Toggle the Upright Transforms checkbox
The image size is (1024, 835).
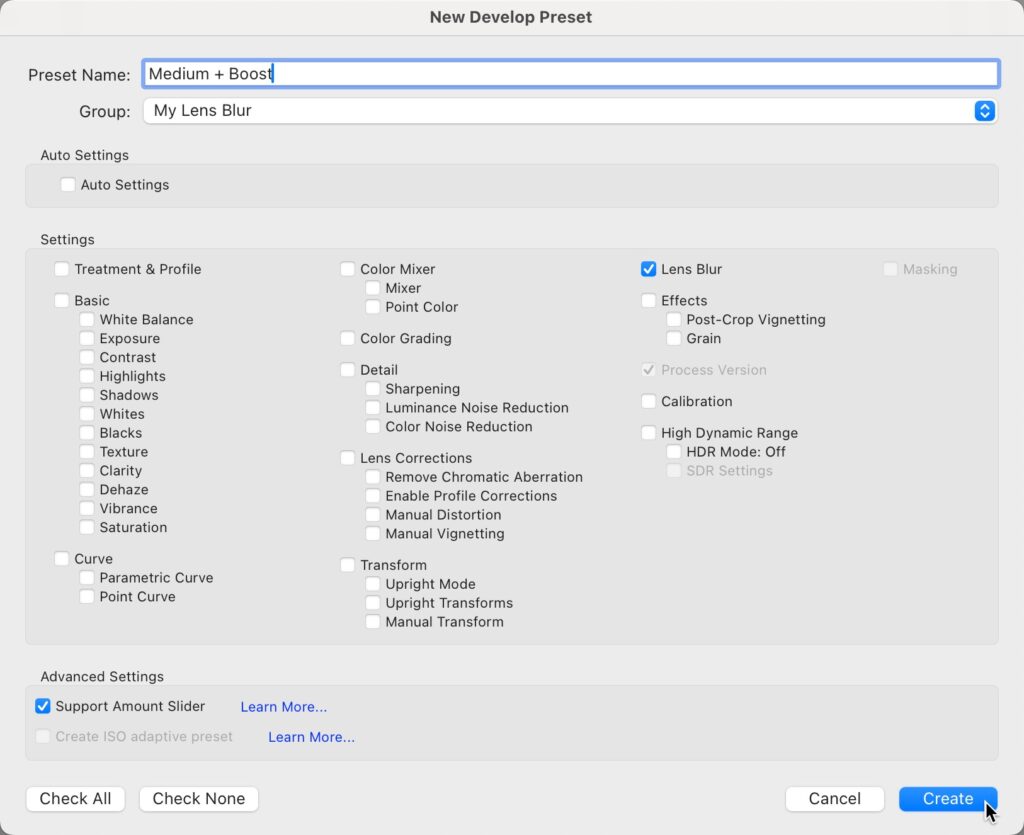tap(372, 603)
